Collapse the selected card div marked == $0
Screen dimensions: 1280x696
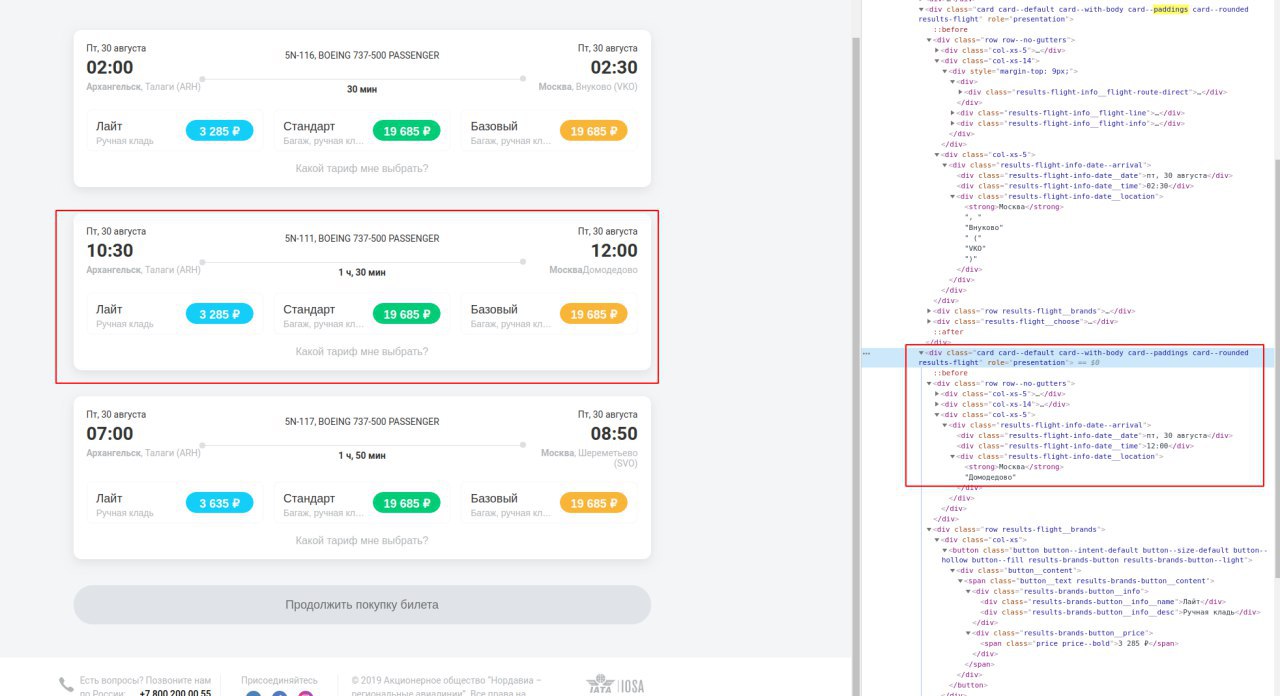(x=922, y=353)
